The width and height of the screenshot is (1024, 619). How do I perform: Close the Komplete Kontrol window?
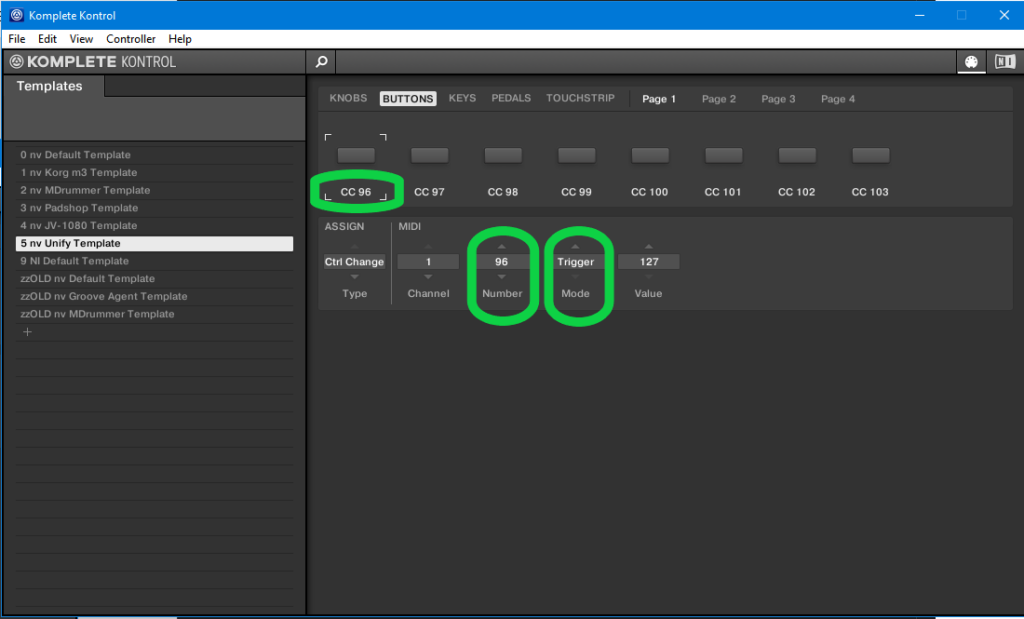(x=1004, y=15)
